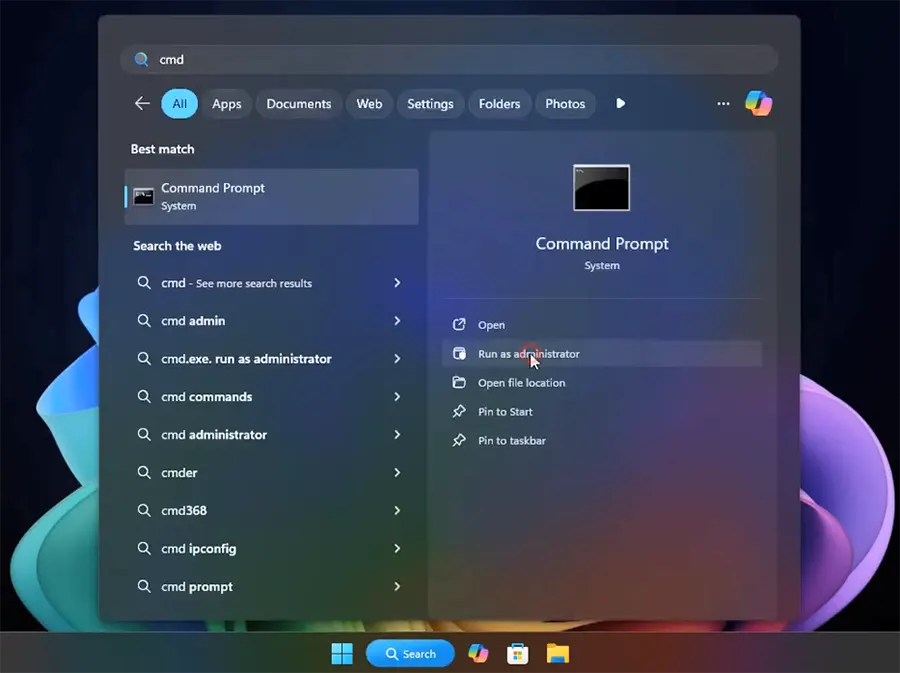Click the search magnifier in search box
Viewport: 900px width, 673px height.
point(140,59)
